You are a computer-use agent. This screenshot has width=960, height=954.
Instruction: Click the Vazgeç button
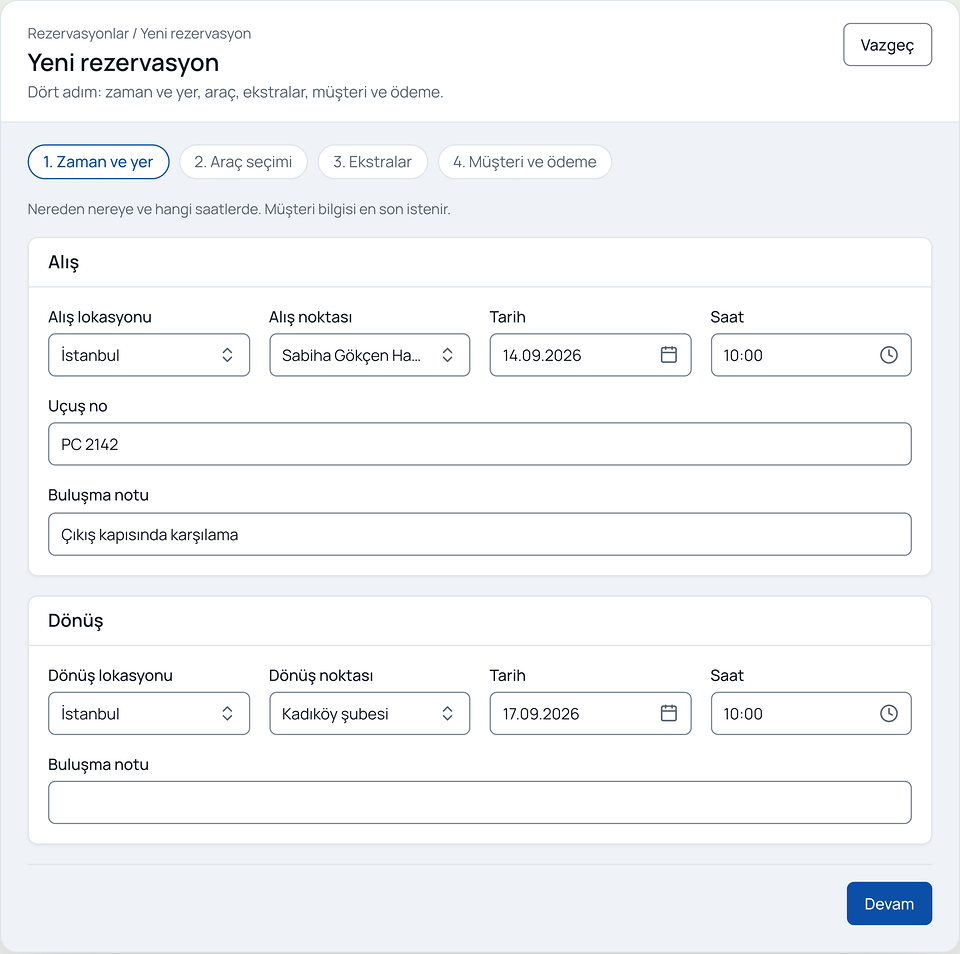point(887,45)
